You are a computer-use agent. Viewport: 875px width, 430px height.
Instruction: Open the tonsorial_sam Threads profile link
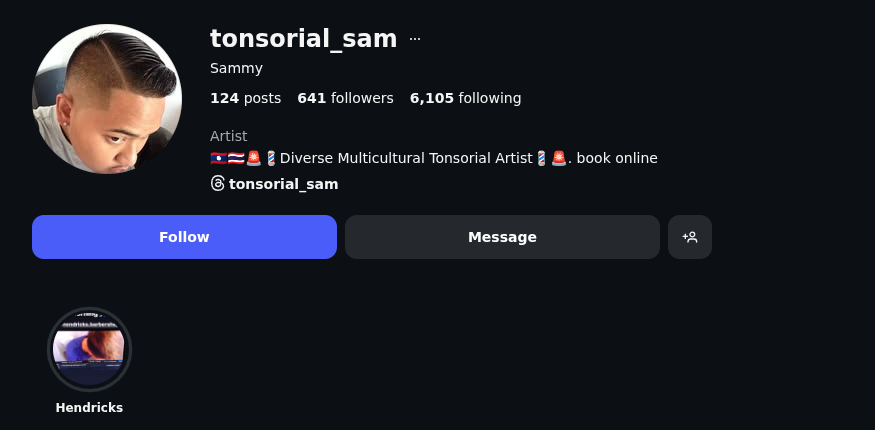click(x=283, y=184)
